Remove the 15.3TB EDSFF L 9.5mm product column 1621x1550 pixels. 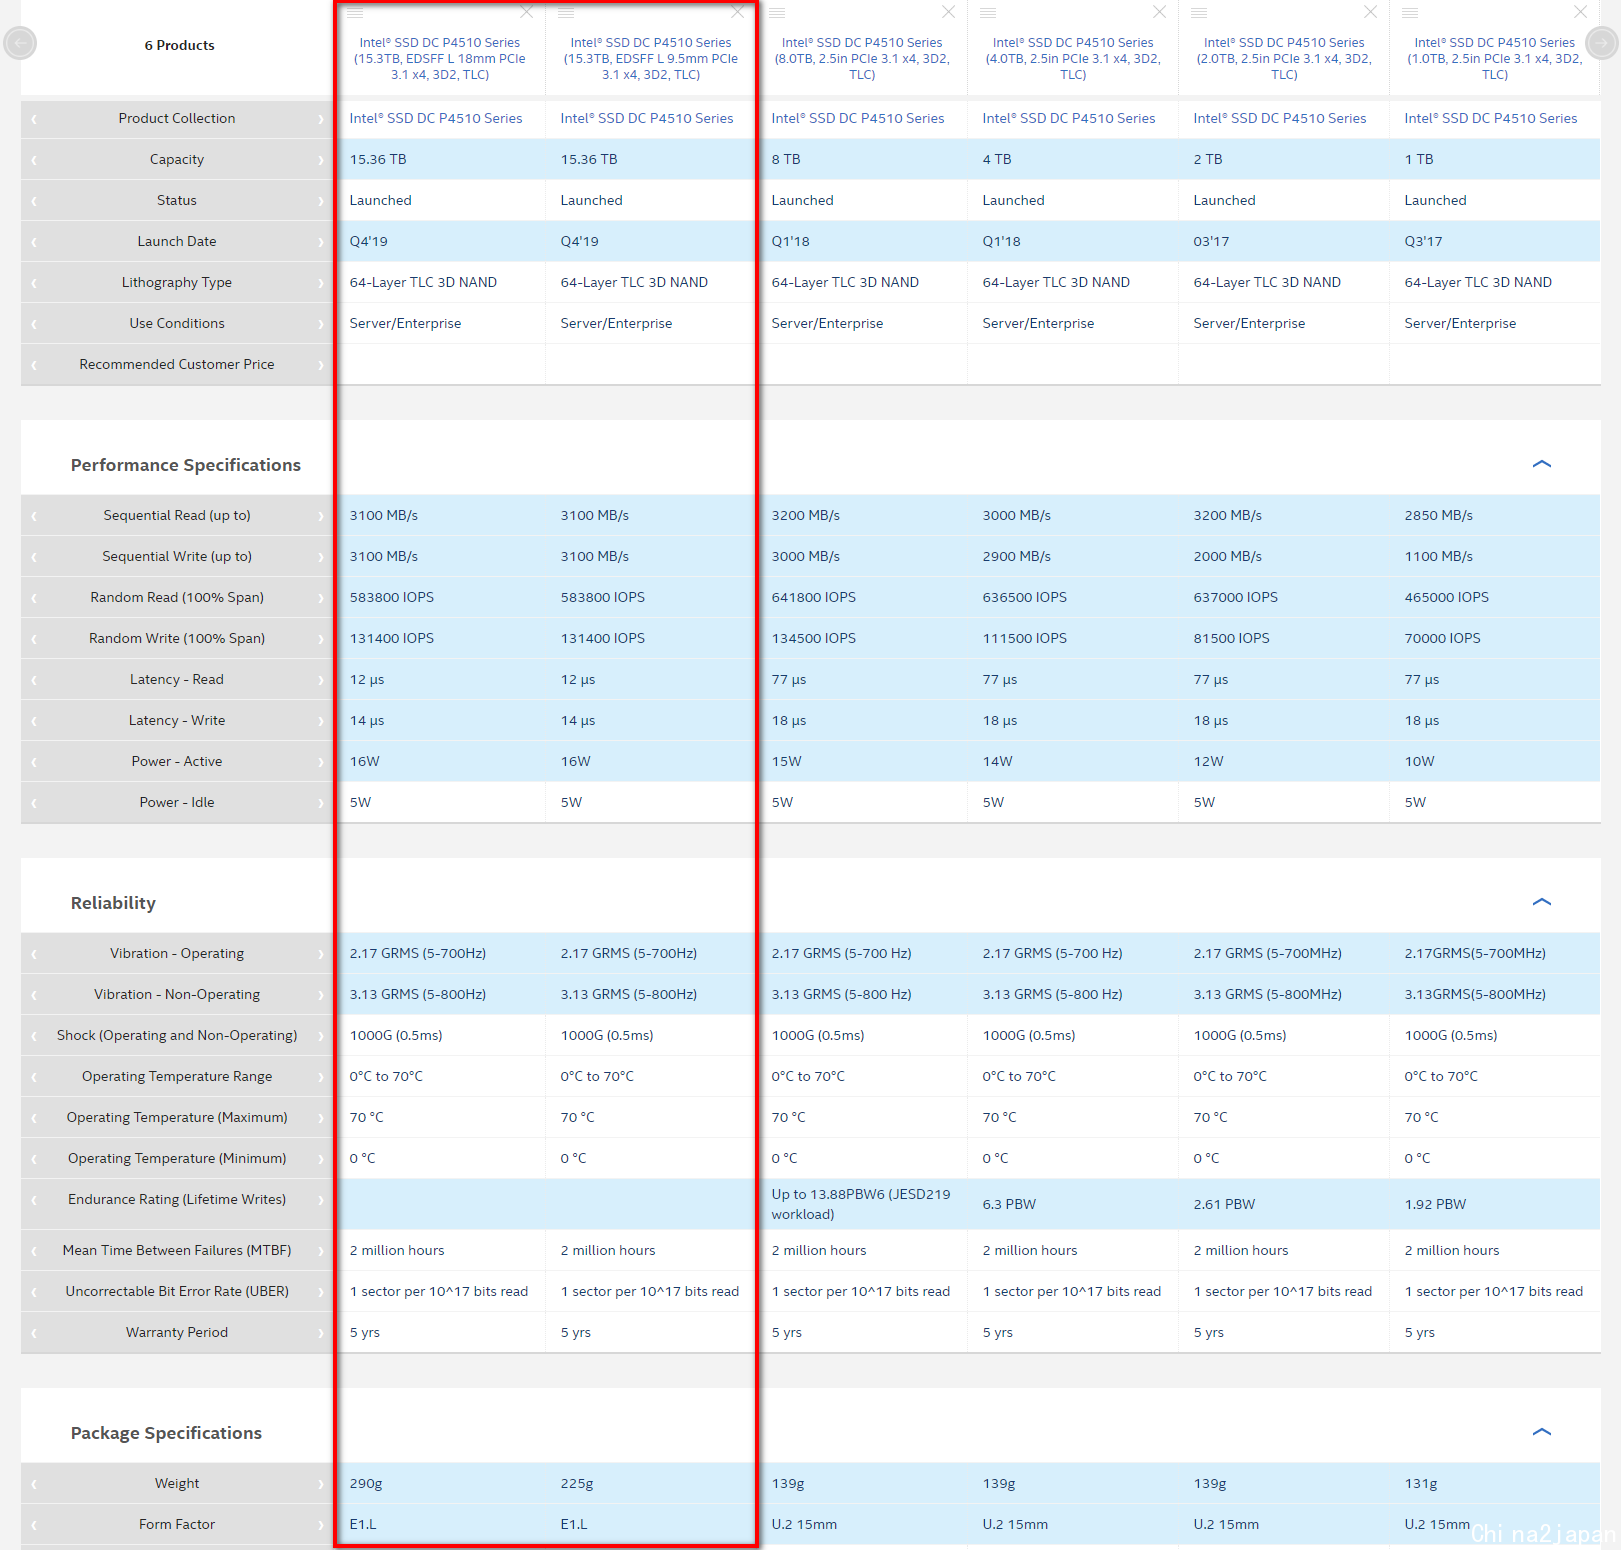pyautogui.click(x=737, y=12)
